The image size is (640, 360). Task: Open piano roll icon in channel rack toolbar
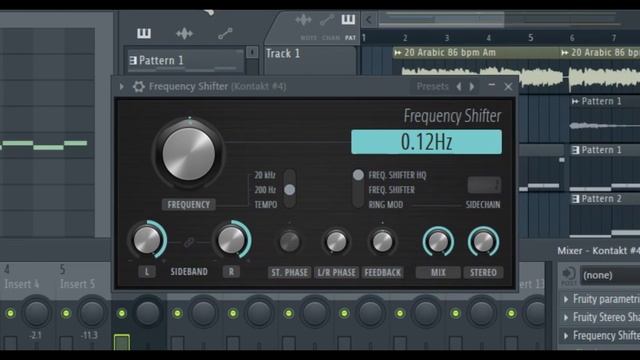click(144, 33)
